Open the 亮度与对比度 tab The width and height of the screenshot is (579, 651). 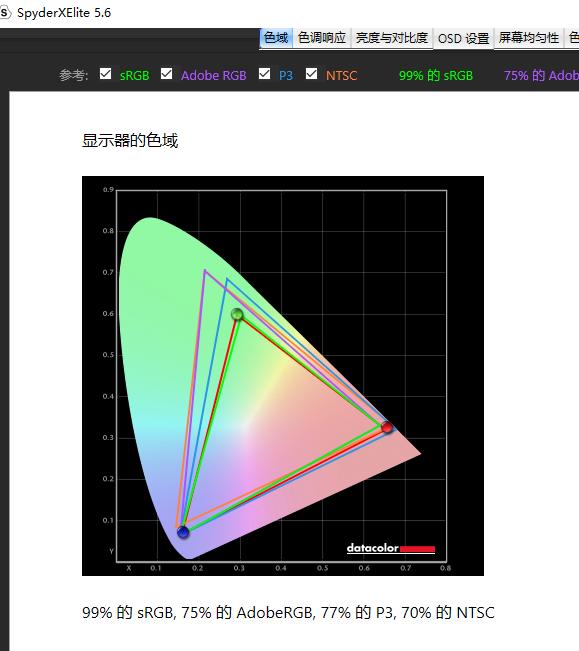[392, 38]
